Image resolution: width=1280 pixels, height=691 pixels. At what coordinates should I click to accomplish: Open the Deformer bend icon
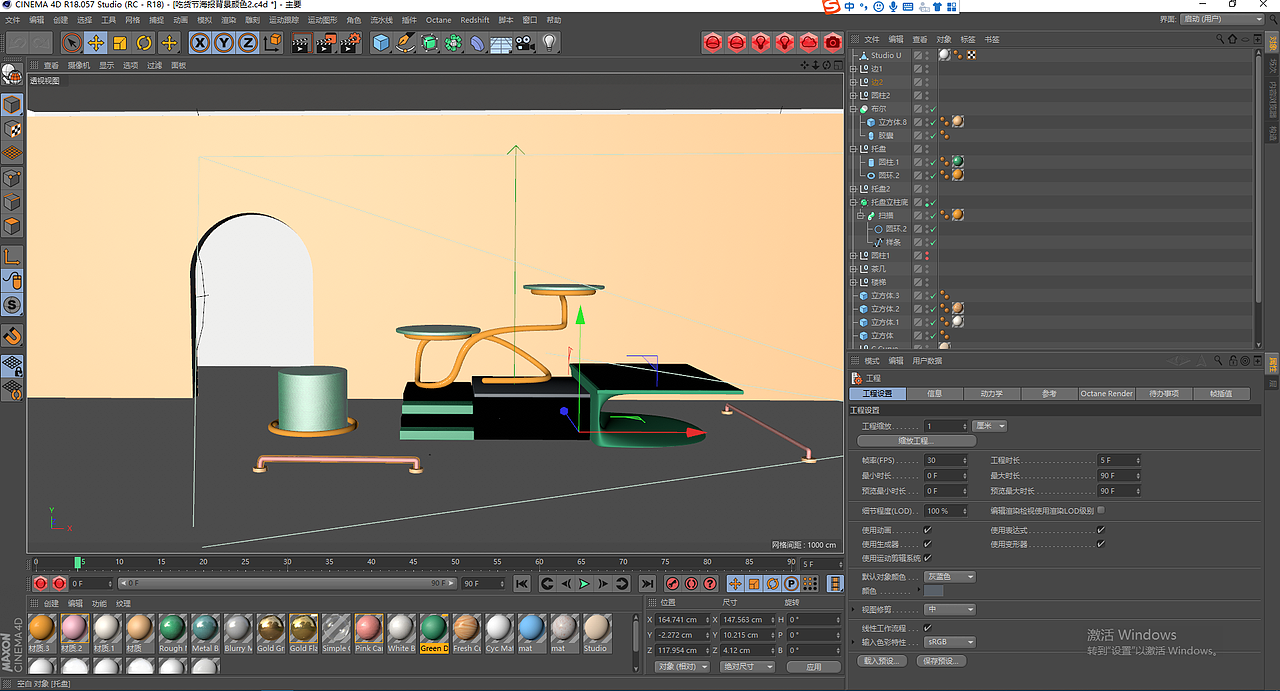[477, 43]
